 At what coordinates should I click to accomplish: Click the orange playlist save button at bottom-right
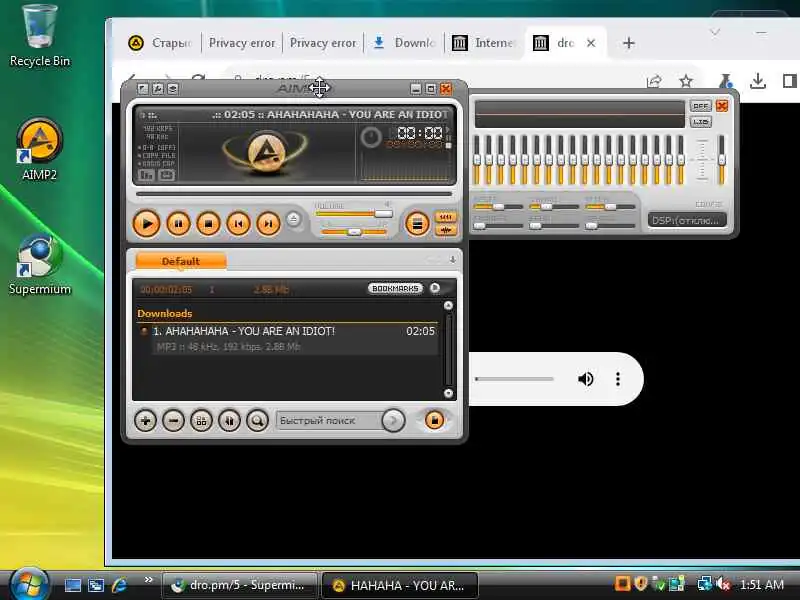click(x=434, y=420)
